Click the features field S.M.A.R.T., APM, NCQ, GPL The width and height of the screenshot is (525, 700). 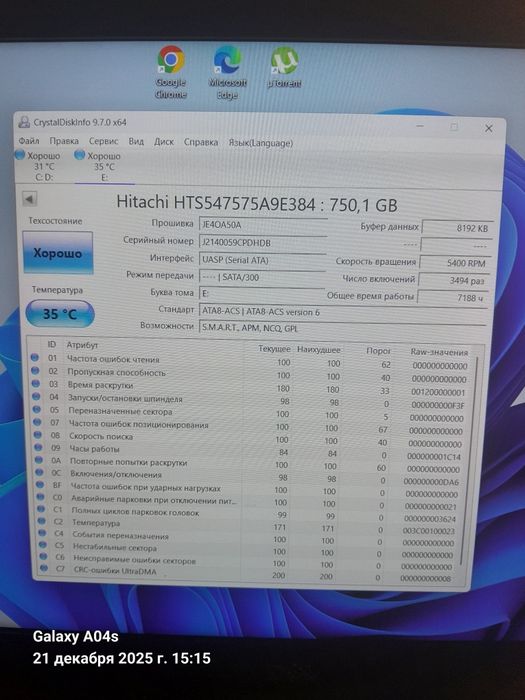[342, 328]
